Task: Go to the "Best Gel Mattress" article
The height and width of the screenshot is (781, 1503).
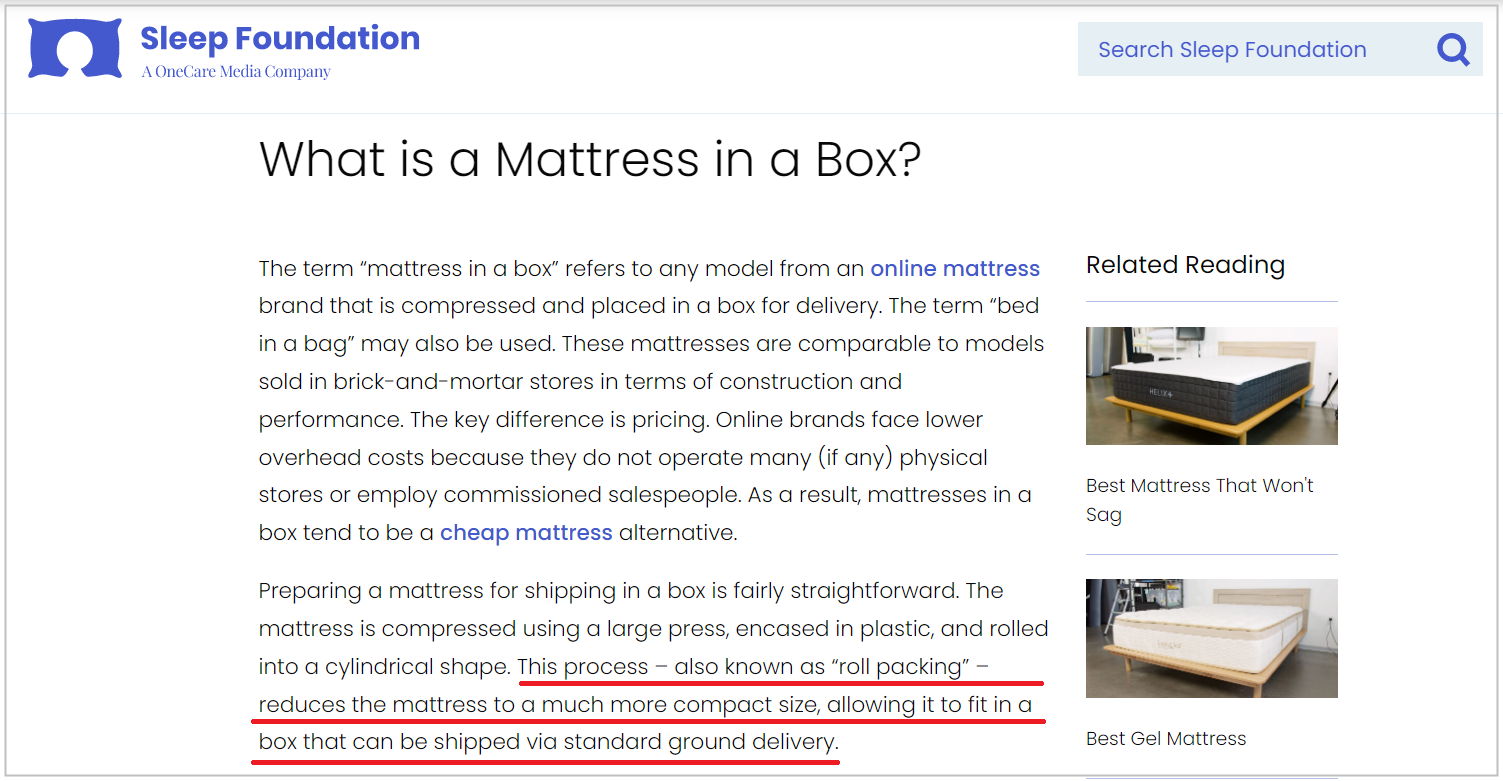Action: pos(1166,739)
